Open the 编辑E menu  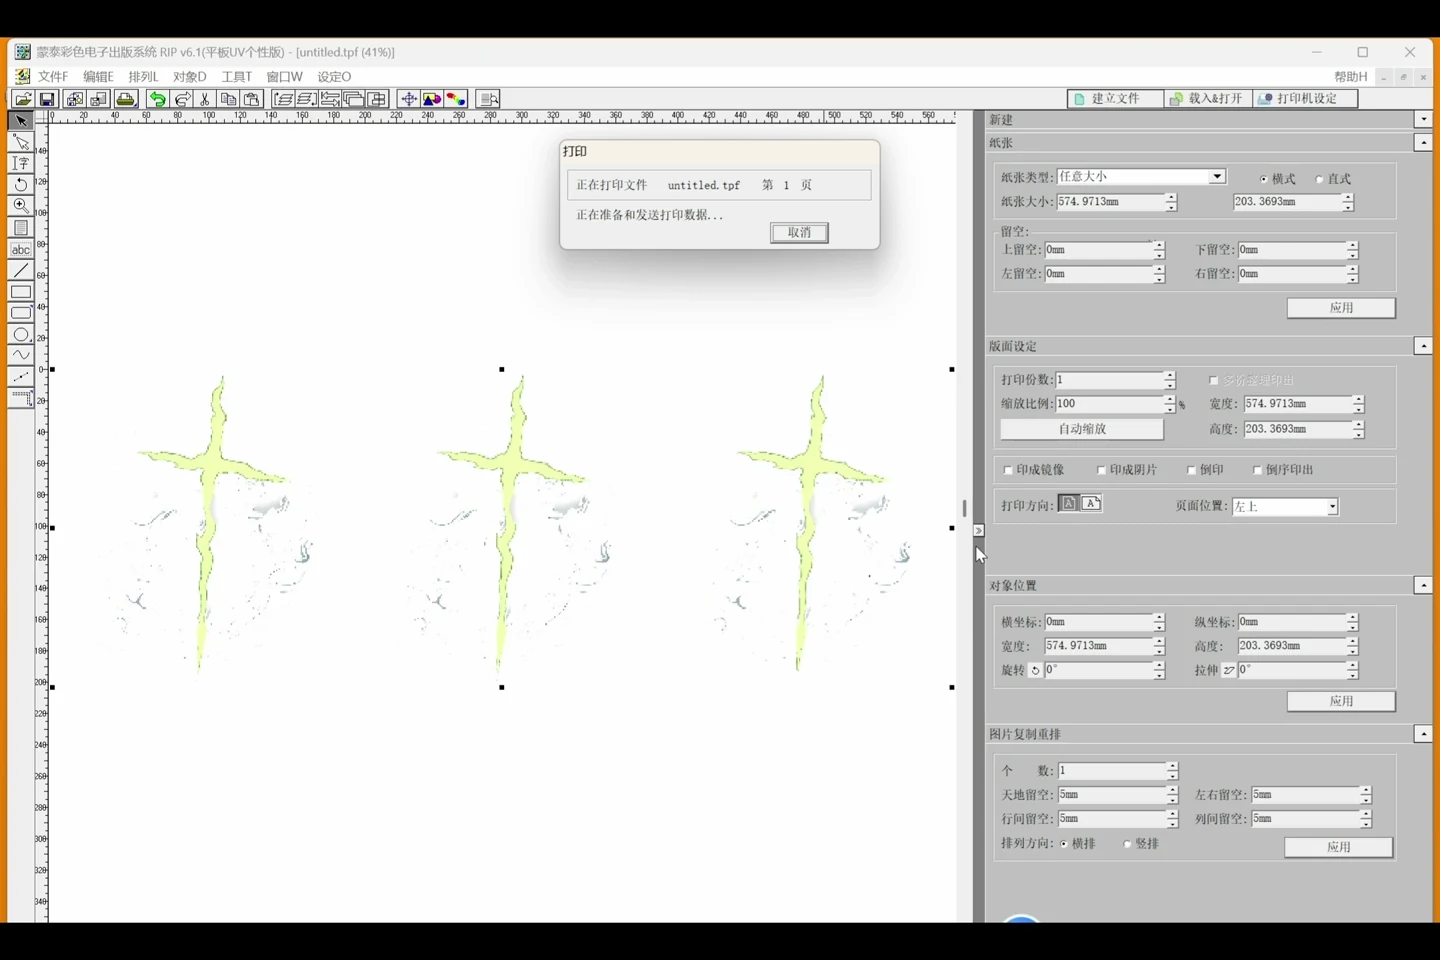[98, 76]
